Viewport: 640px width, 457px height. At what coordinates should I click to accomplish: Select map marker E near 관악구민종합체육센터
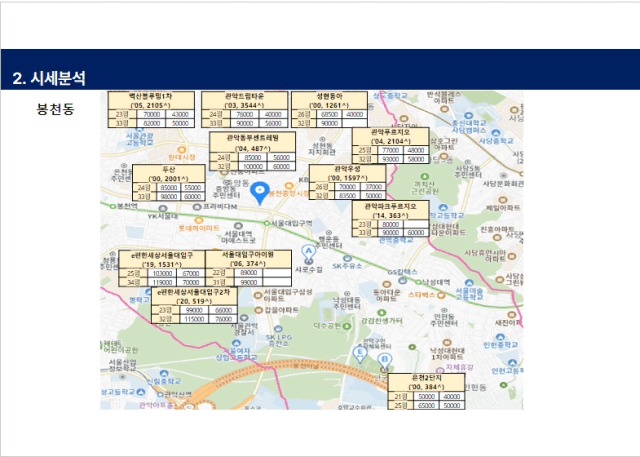click(x=360, y=354)
